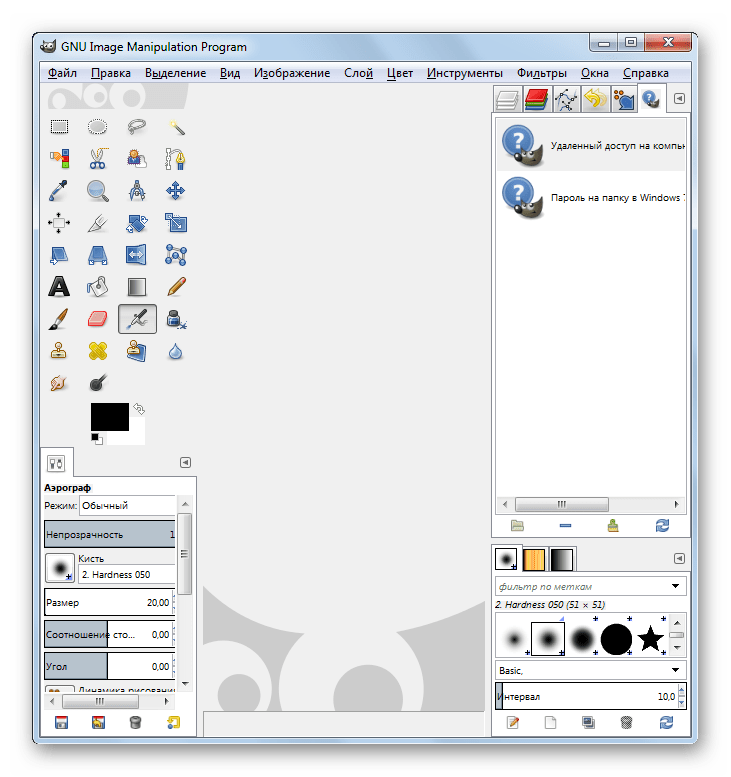Select the Free Select lasso tool
Screen dimensions: 731x777
point(137,127)
